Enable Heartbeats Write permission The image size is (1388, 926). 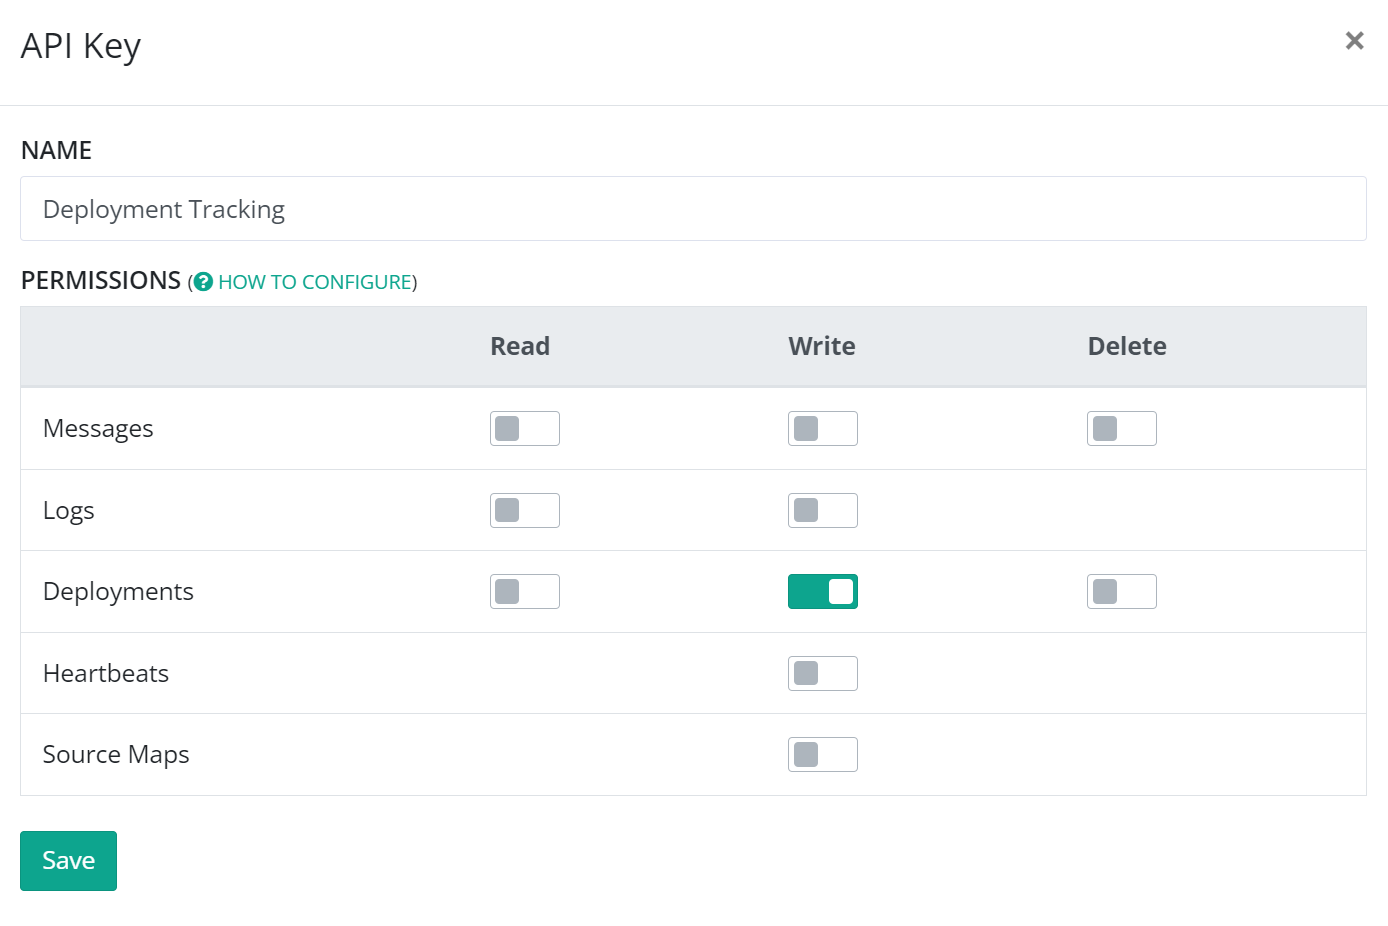click(823, 674)
